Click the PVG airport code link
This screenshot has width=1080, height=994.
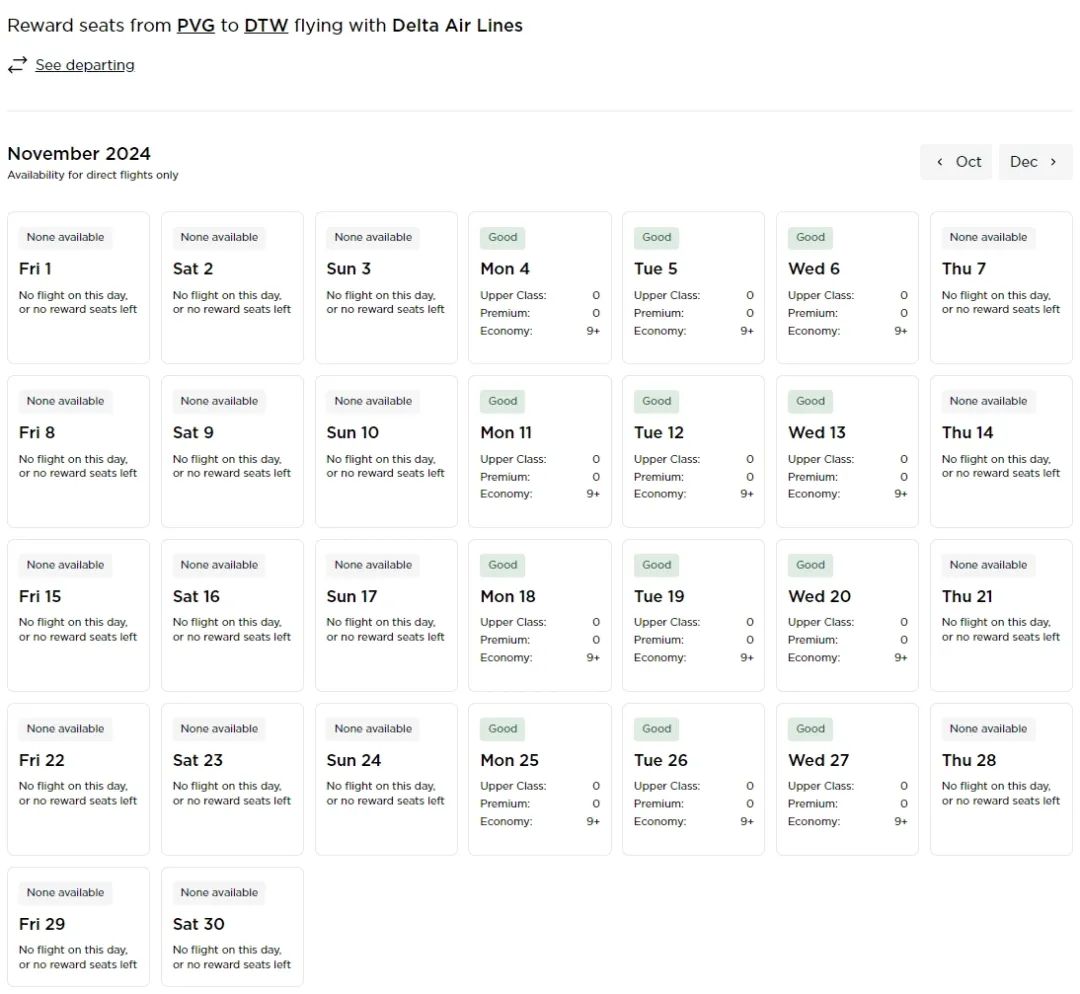tap(196, 26)
